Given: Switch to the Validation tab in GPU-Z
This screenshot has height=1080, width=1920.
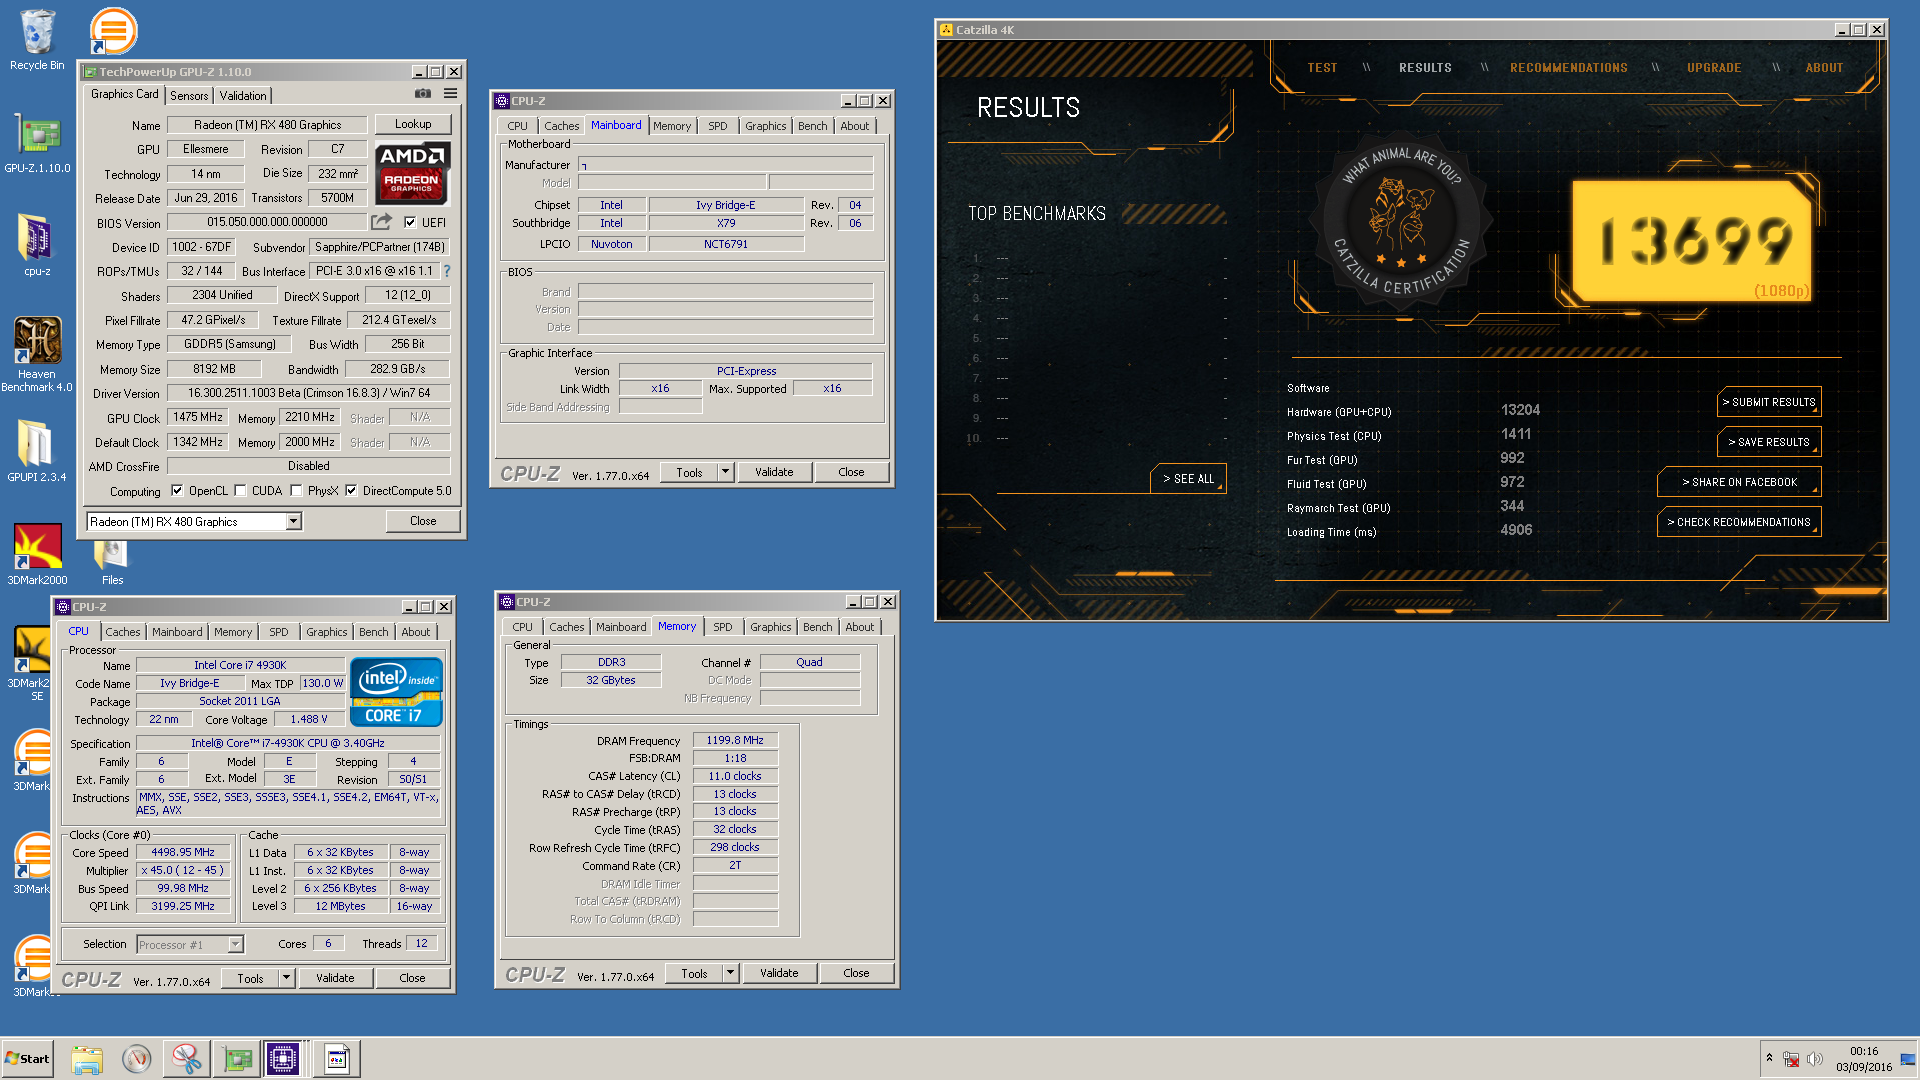Looking at the screenshot, I should (243, 96).
